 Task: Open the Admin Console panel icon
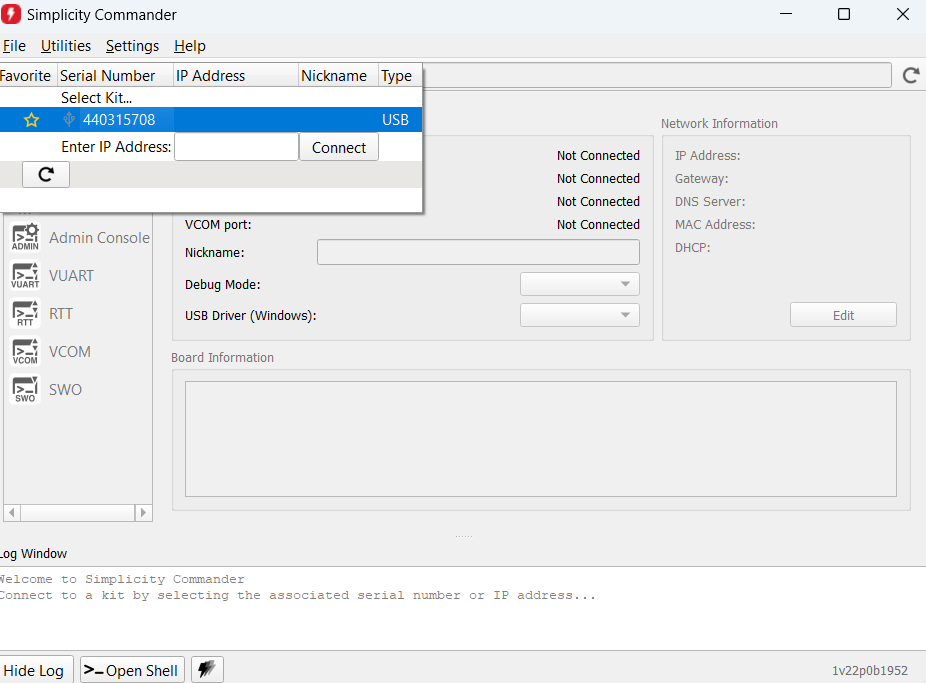pos(25,238)
